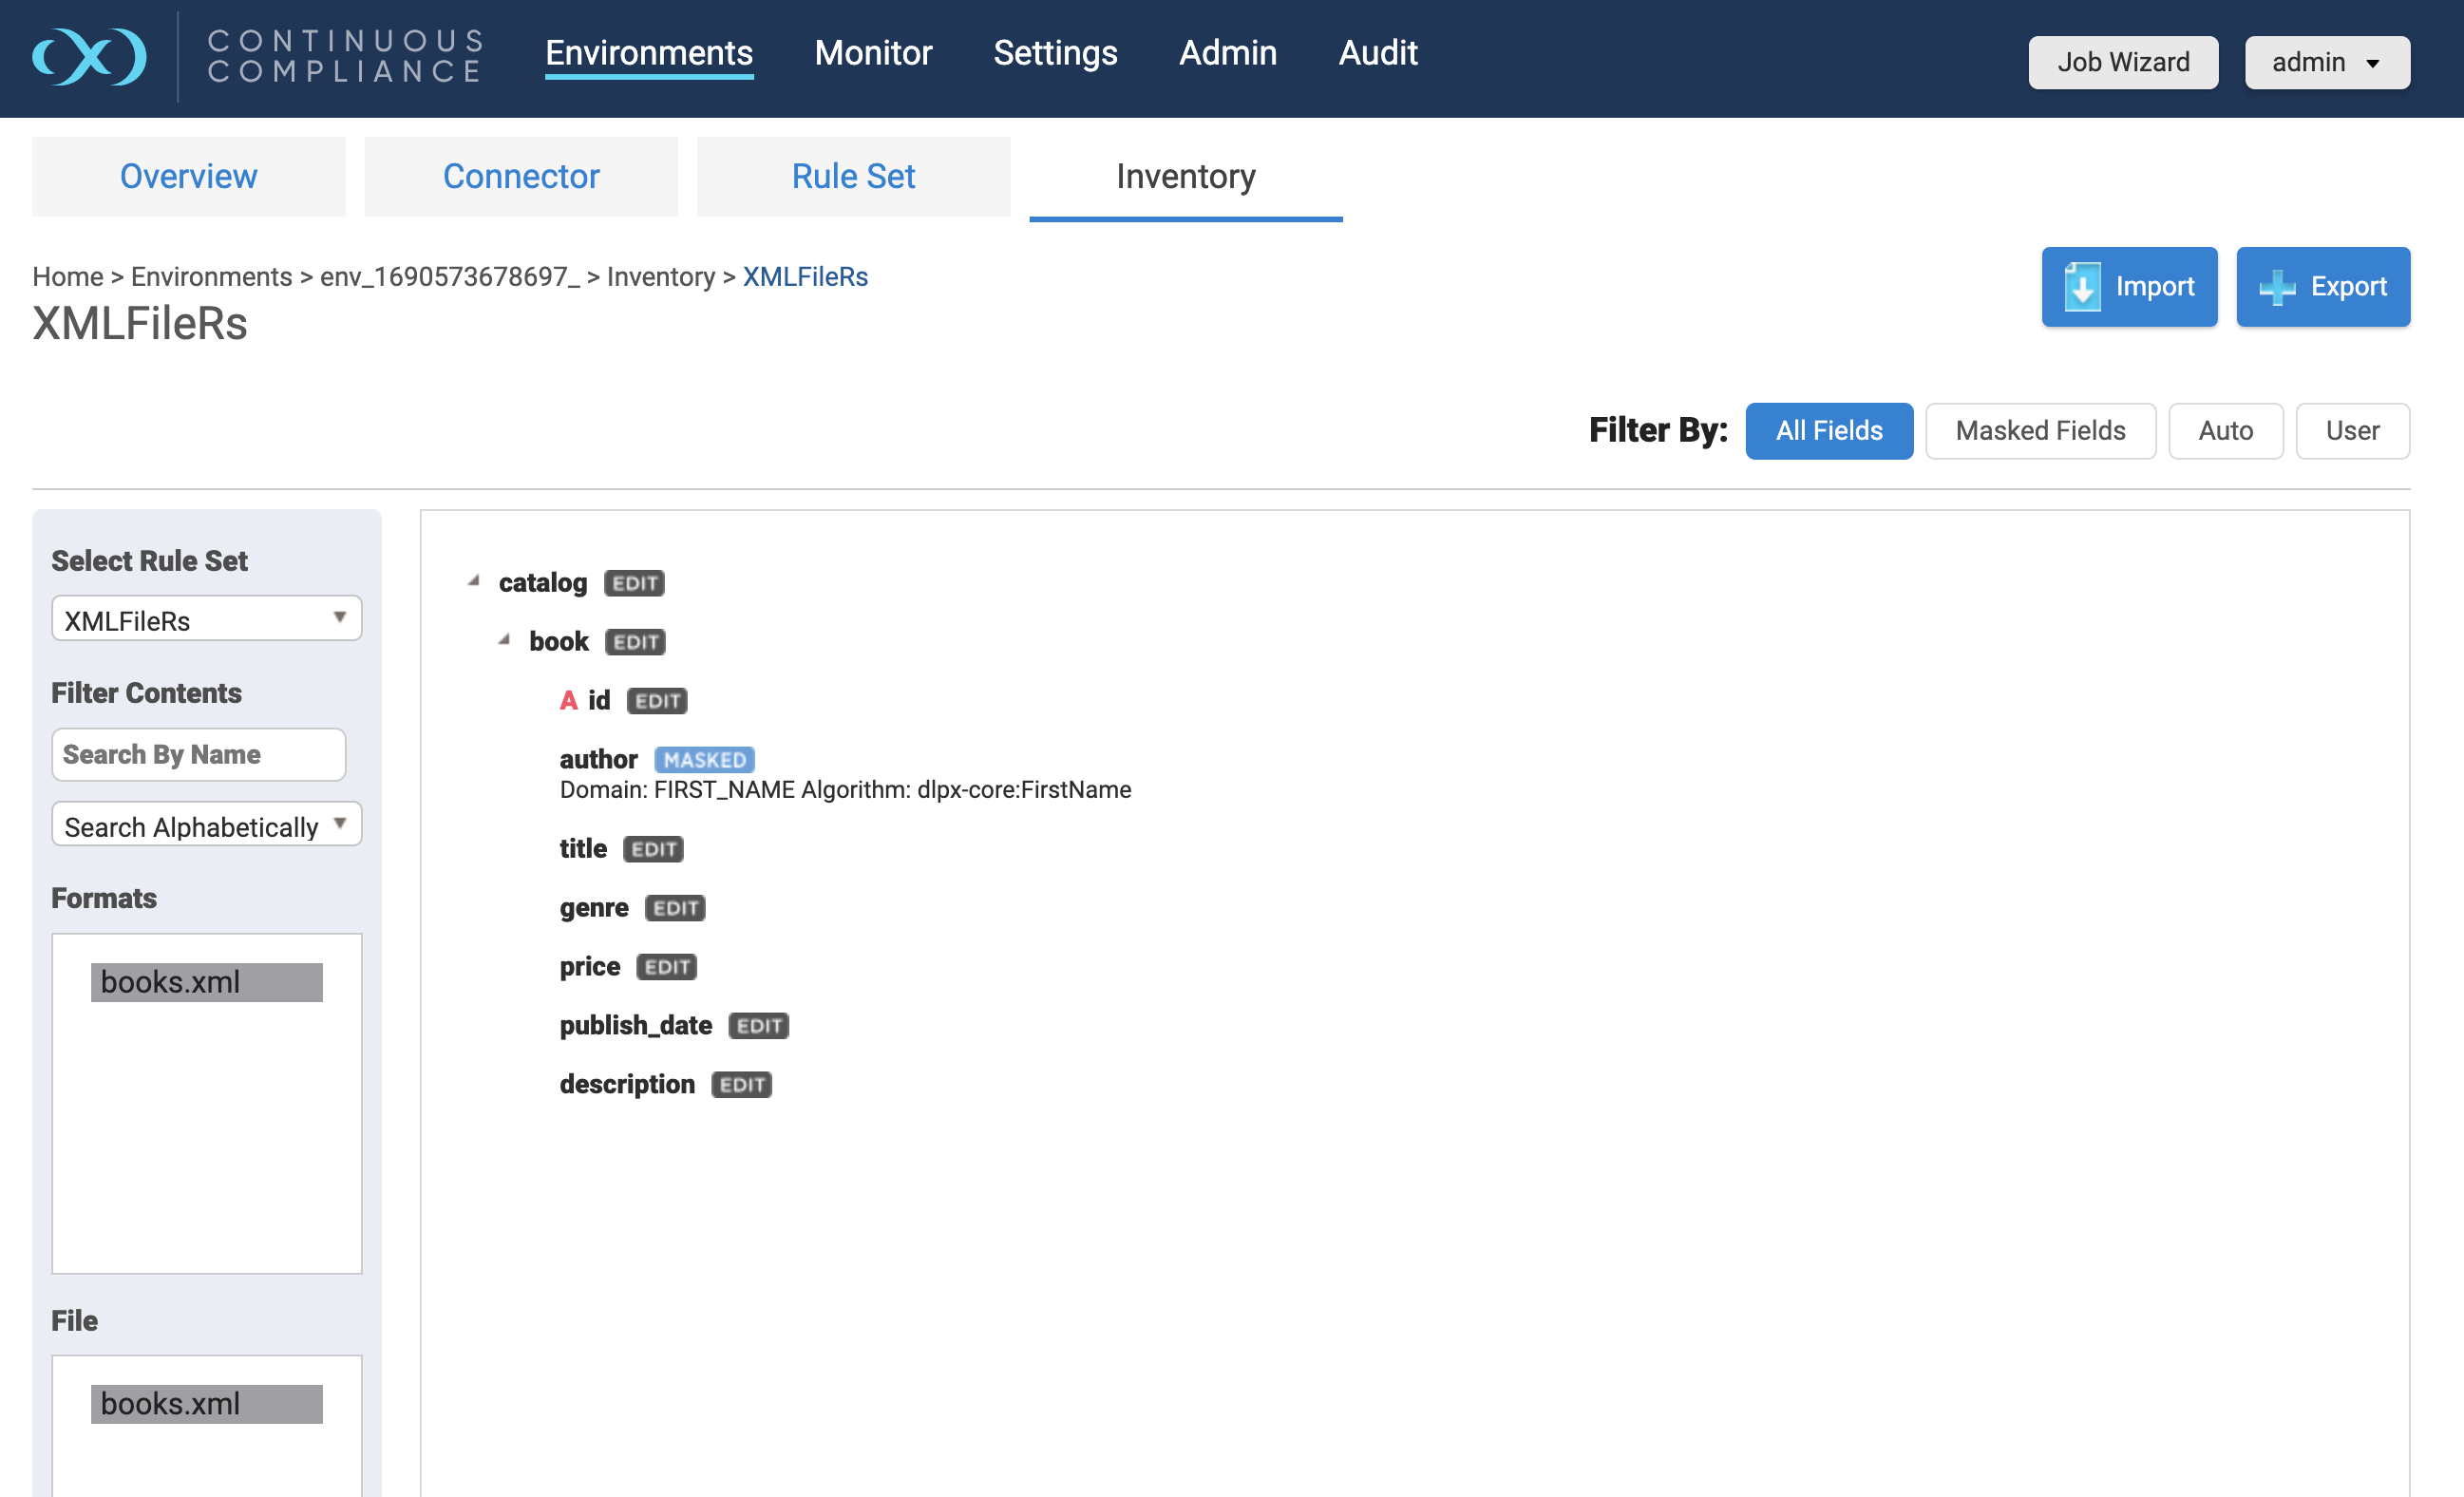Collapse the catalog tree node

[x=474, y=581]
